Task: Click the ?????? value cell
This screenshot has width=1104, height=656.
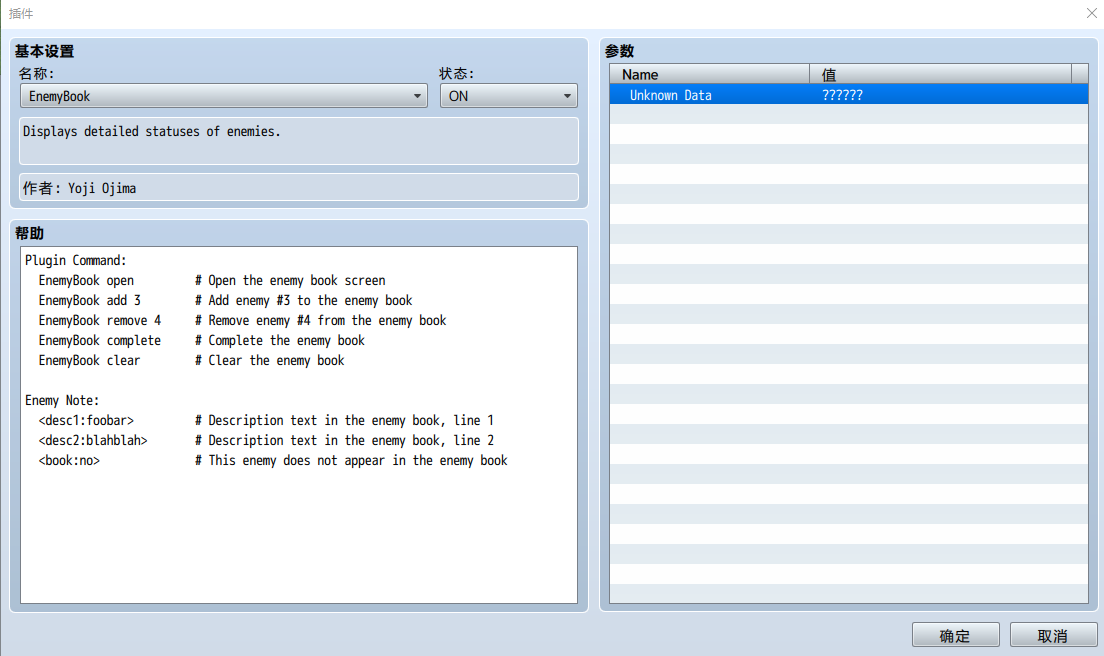Action: click(x=842, y=95)
